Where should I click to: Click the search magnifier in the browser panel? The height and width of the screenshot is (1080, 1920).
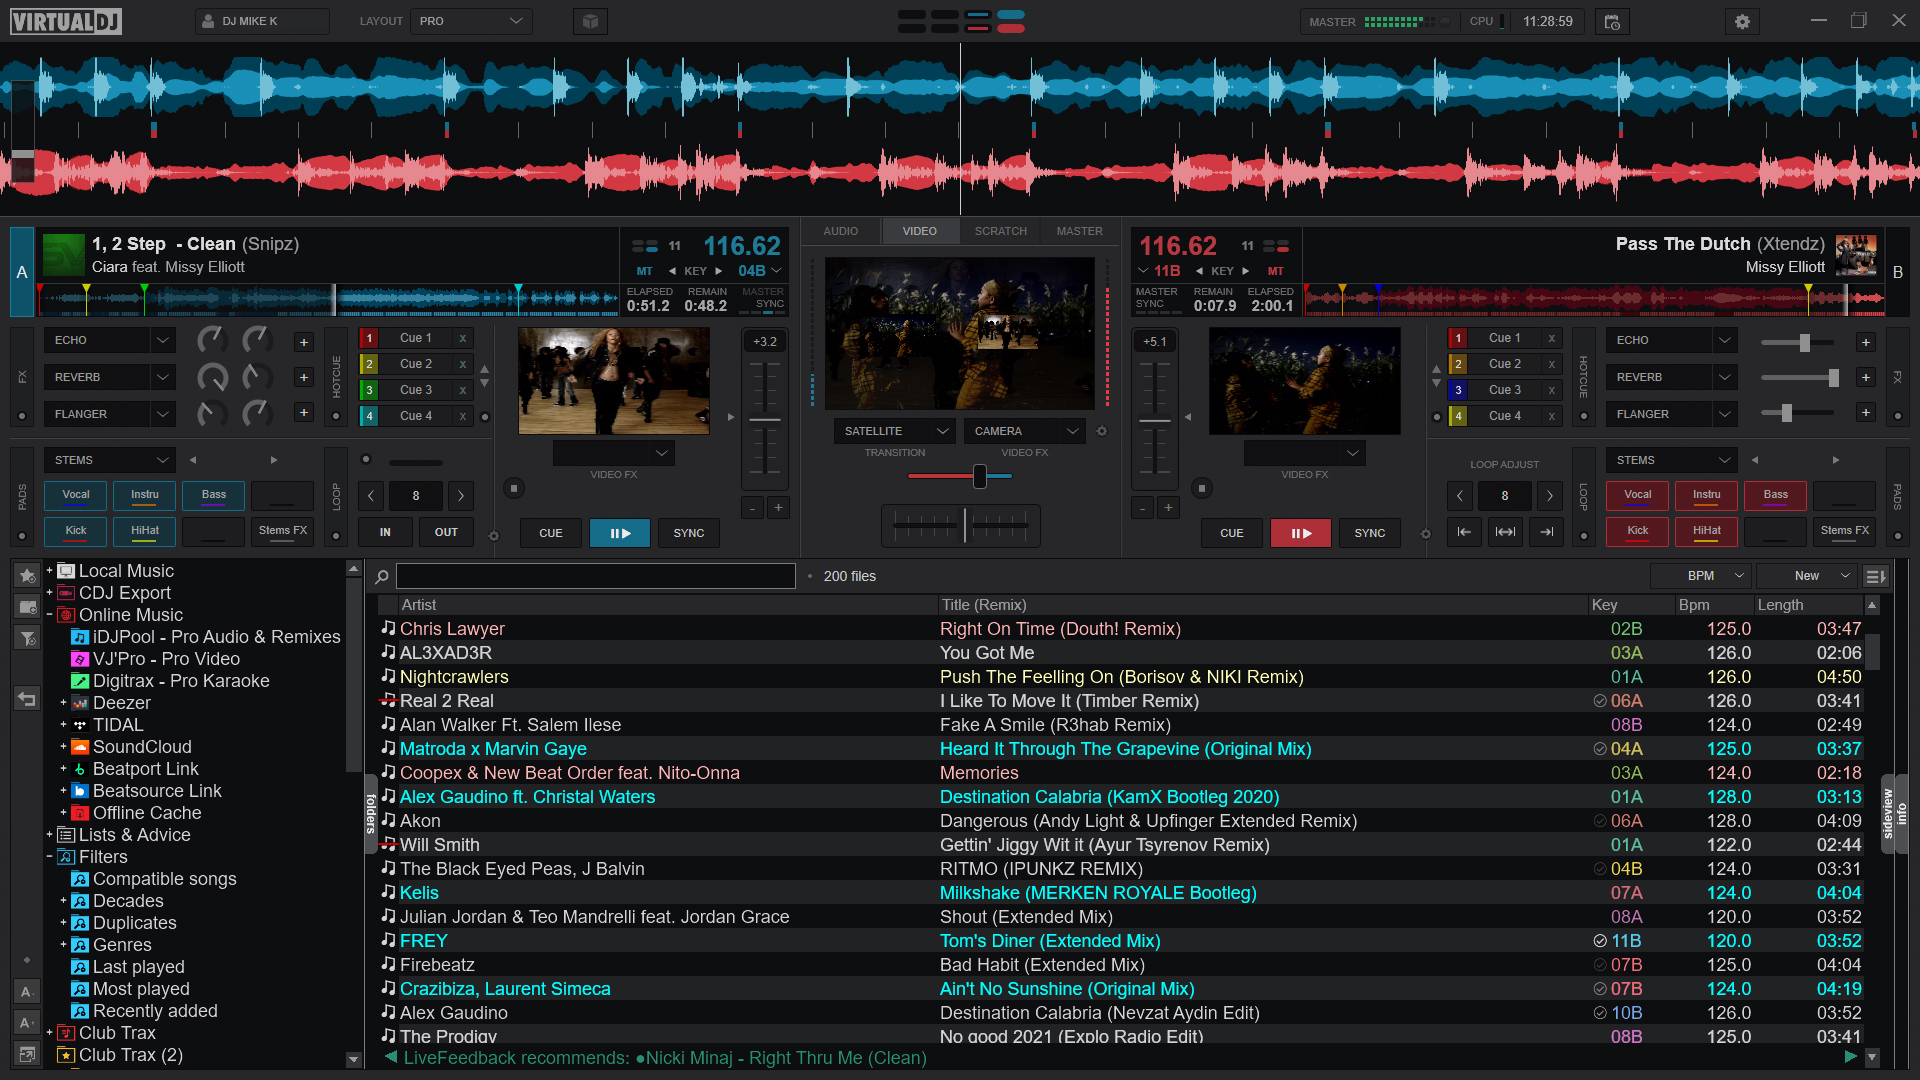coord(381,576)
